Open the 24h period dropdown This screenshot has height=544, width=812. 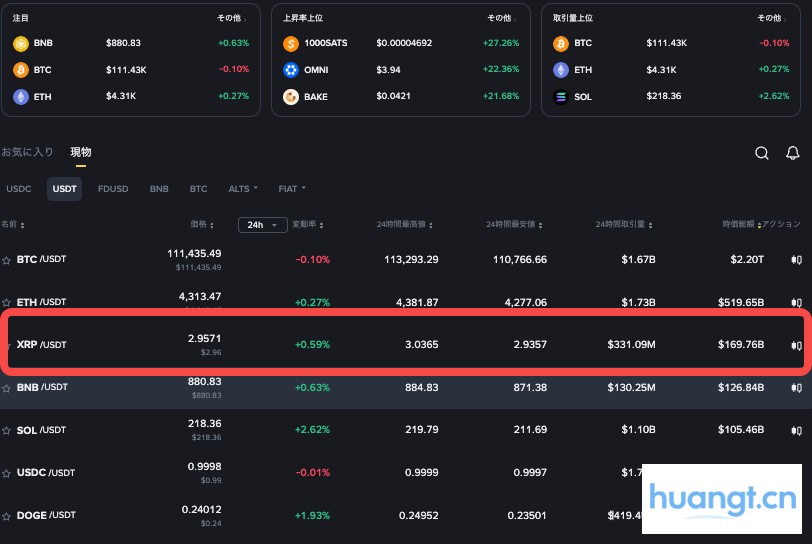[262, 225]
